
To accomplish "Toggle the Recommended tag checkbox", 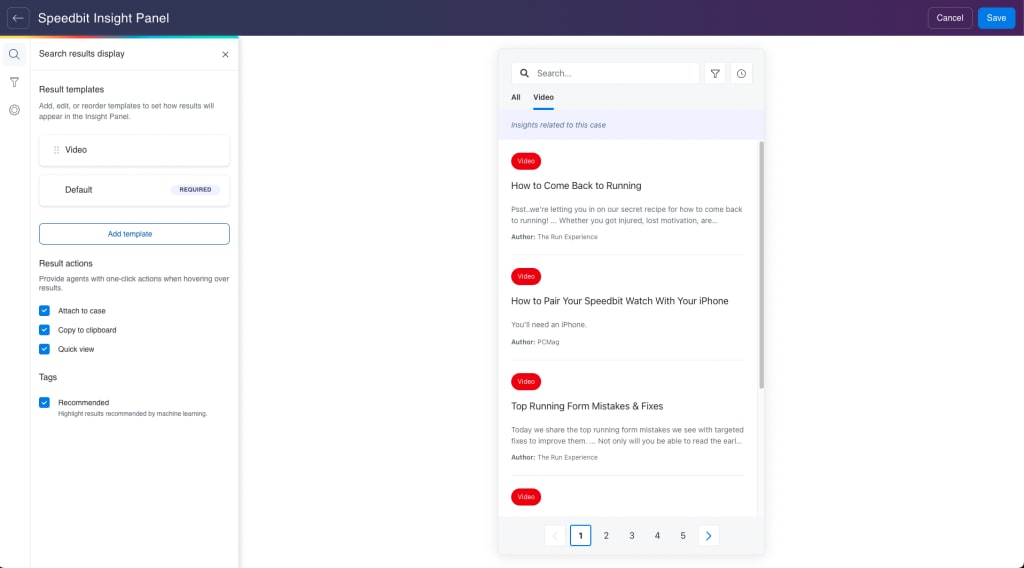I will 44,403.
